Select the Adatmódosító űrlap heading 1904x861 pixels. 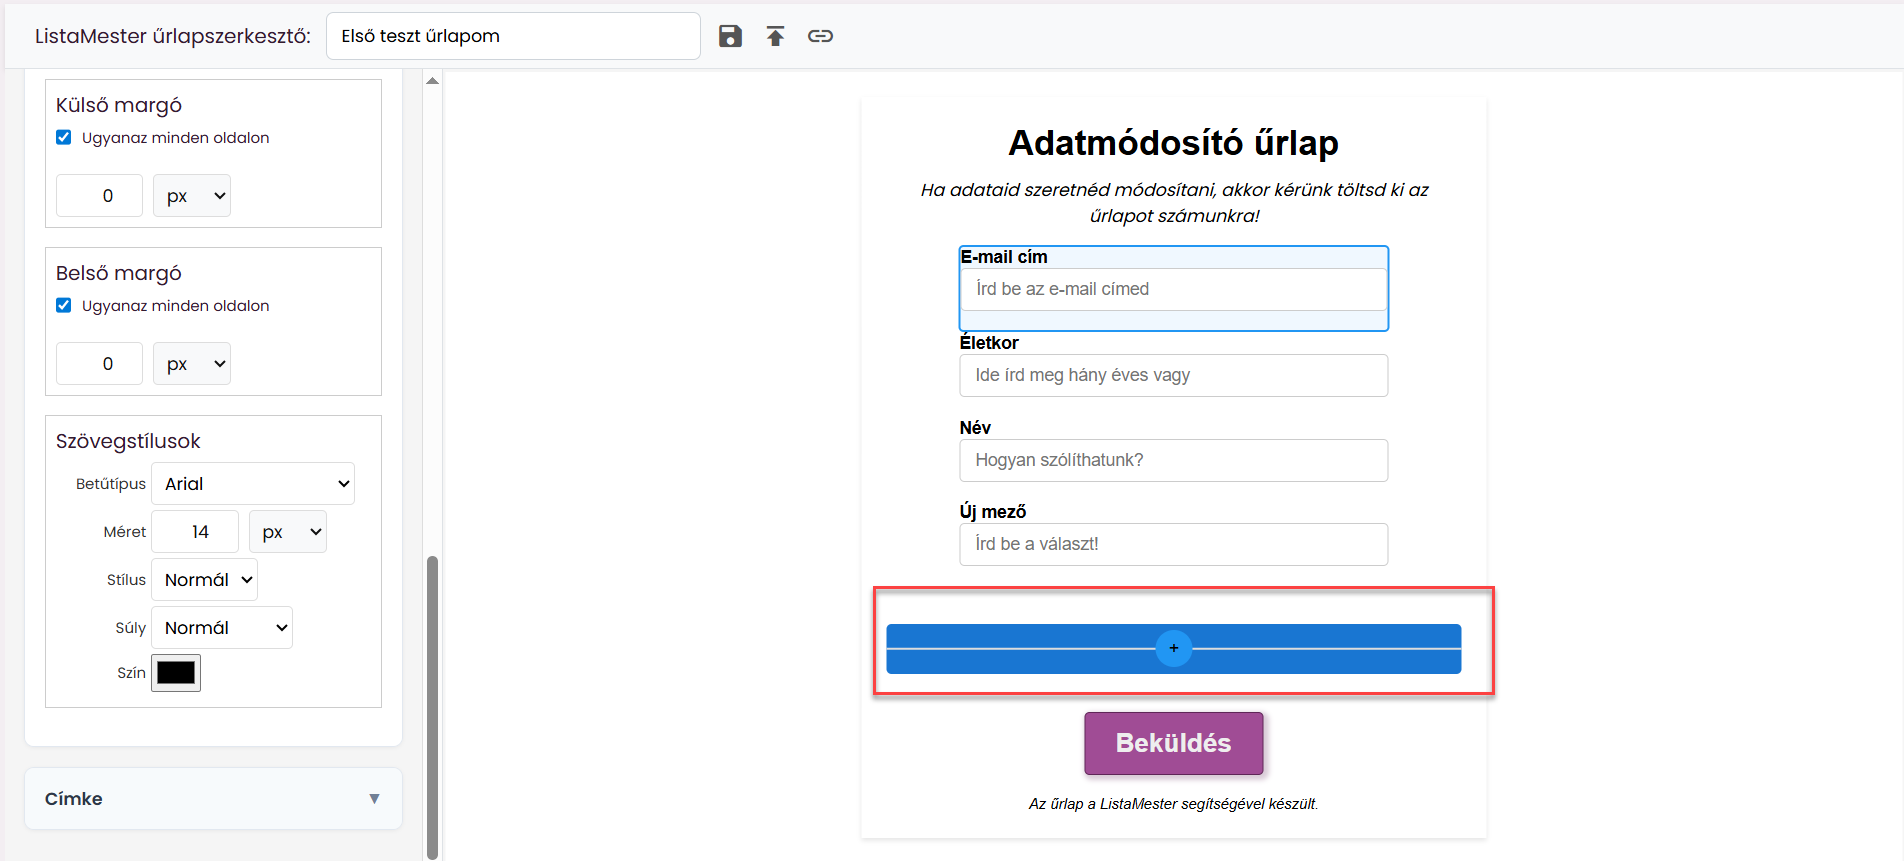(x=1173, y=143)
